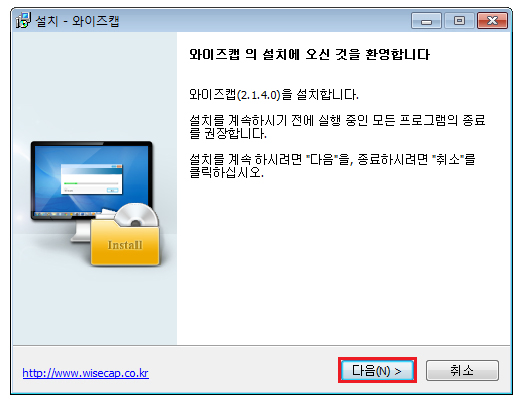Click the yellow Install folder graphic

[125, 243]
